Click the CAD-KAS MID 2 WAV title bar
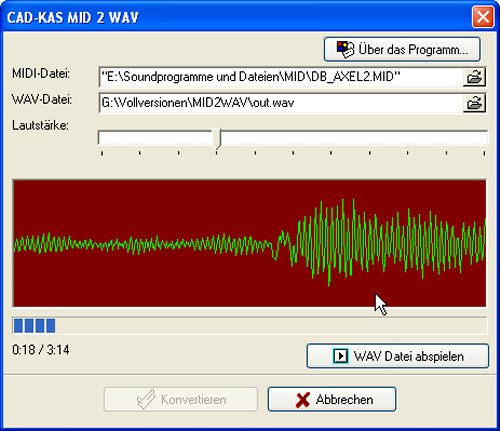The width and height of the screenshot is (500, 431). pyautogui.click(x=233, y=17)
